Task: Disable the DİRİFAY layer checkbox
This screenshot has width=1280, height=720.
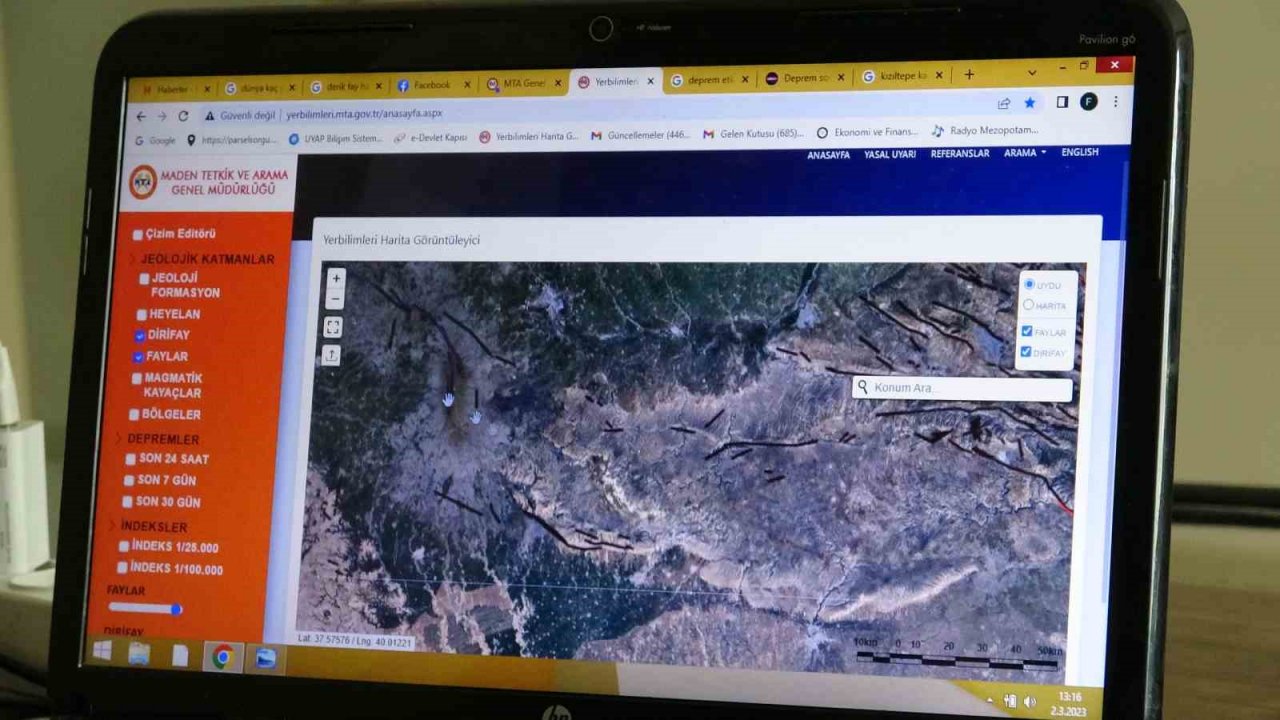Action: coord(1025,351)
